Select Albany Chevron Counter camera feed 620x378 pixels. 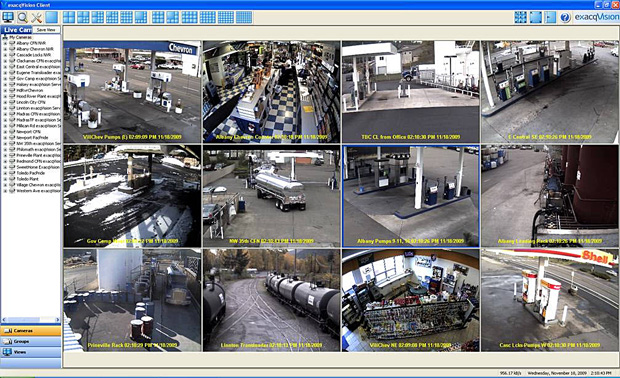(271, 92)
